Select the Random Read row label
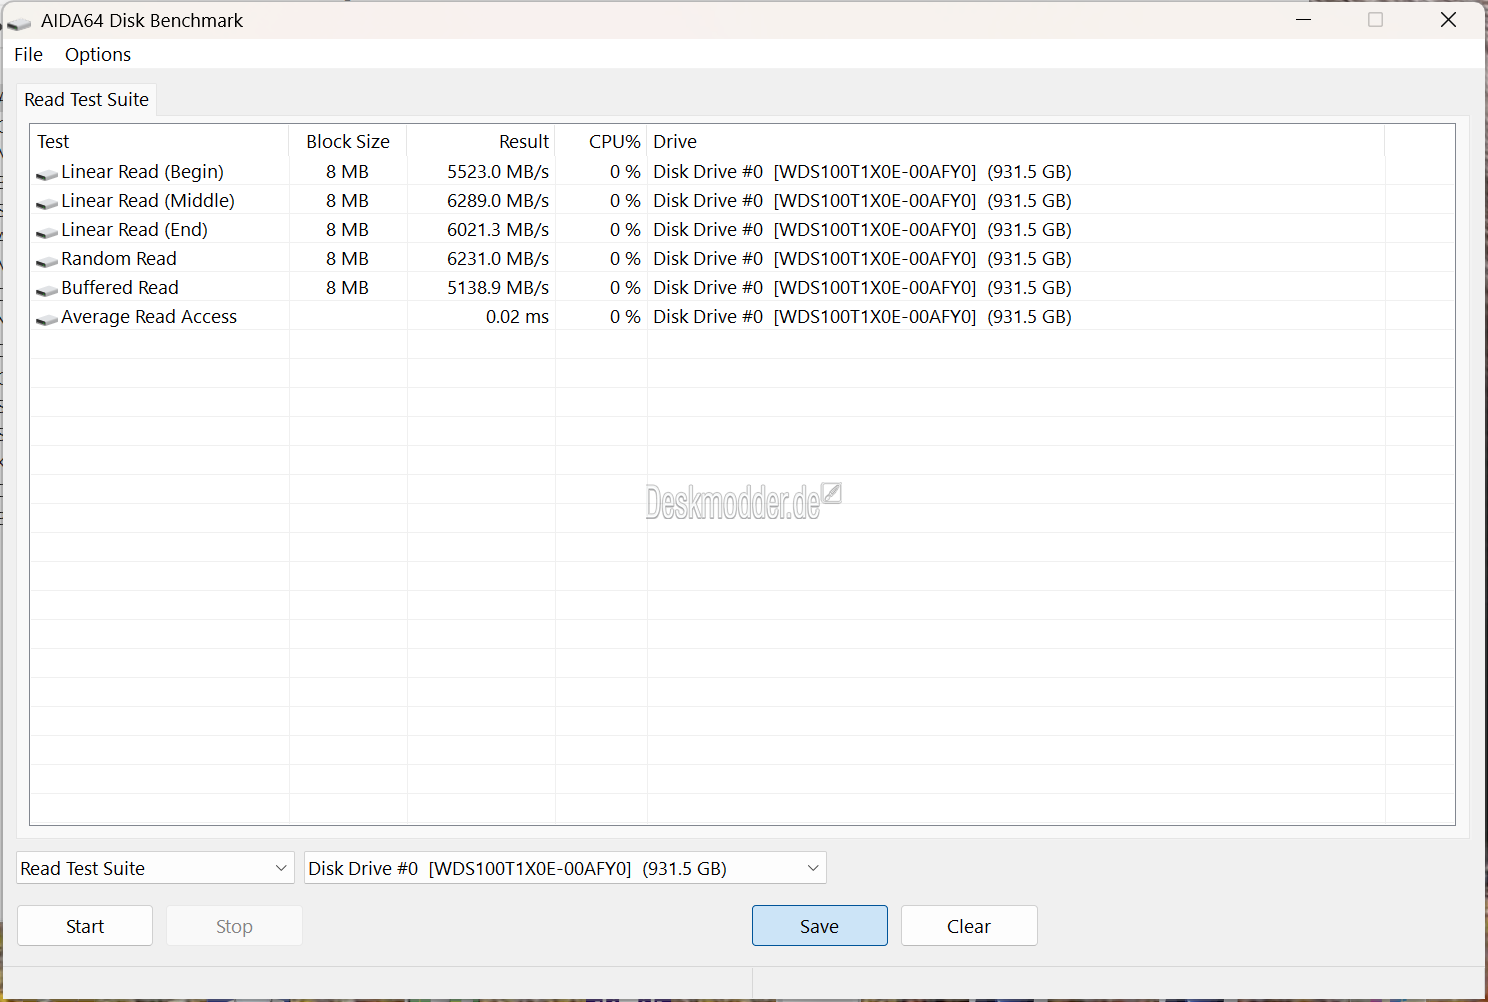Viewport: 1488px width, 1002px height. click(x=119, y=259)
